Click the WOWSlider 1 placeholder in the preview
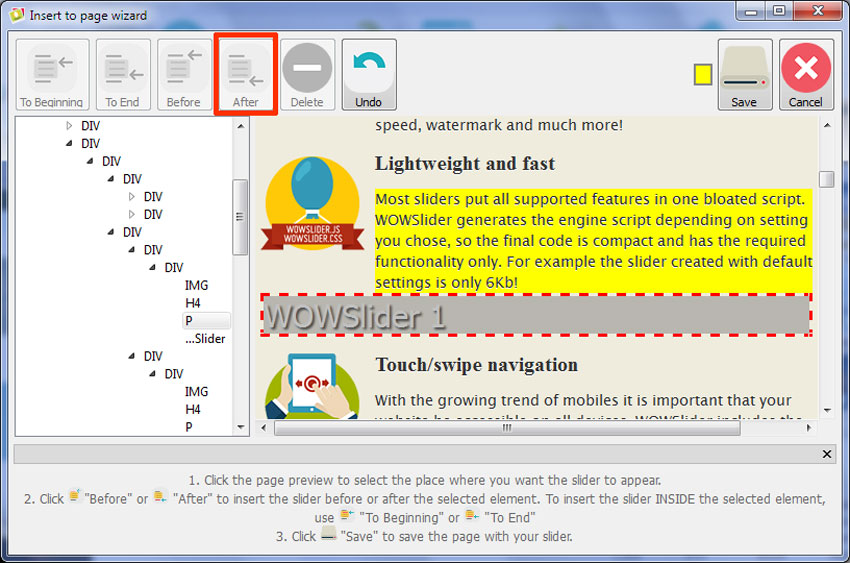Screen dimensions: 850x563 536,315
